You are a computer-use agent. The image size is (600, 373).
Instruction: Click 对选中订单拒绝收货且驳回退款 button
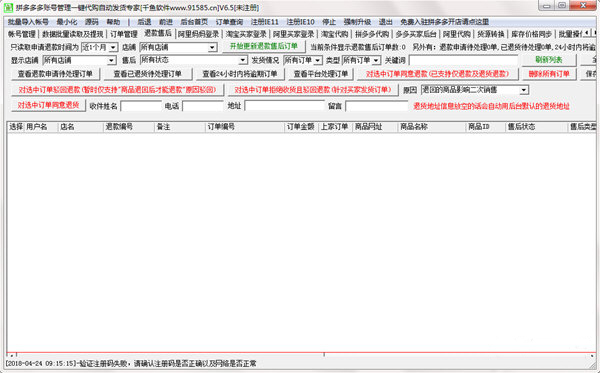point(313,90)
